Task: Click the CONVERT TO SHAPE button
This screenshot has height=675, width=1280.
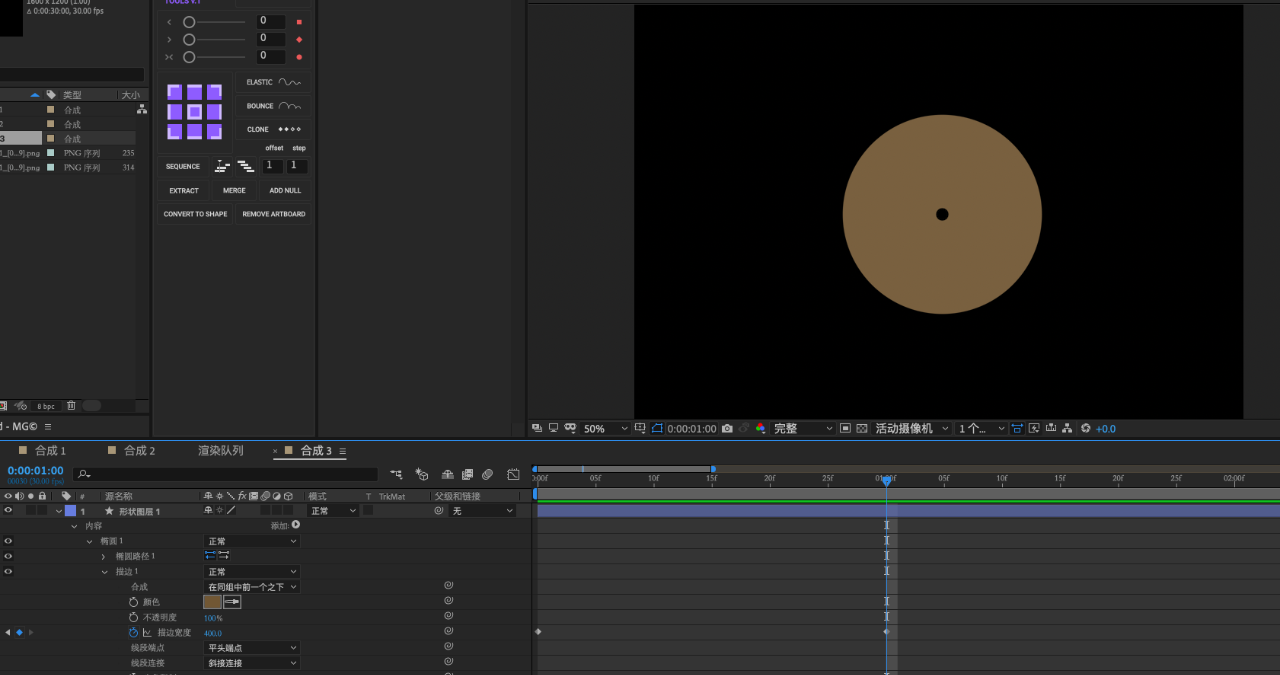Action: (196, 214)
